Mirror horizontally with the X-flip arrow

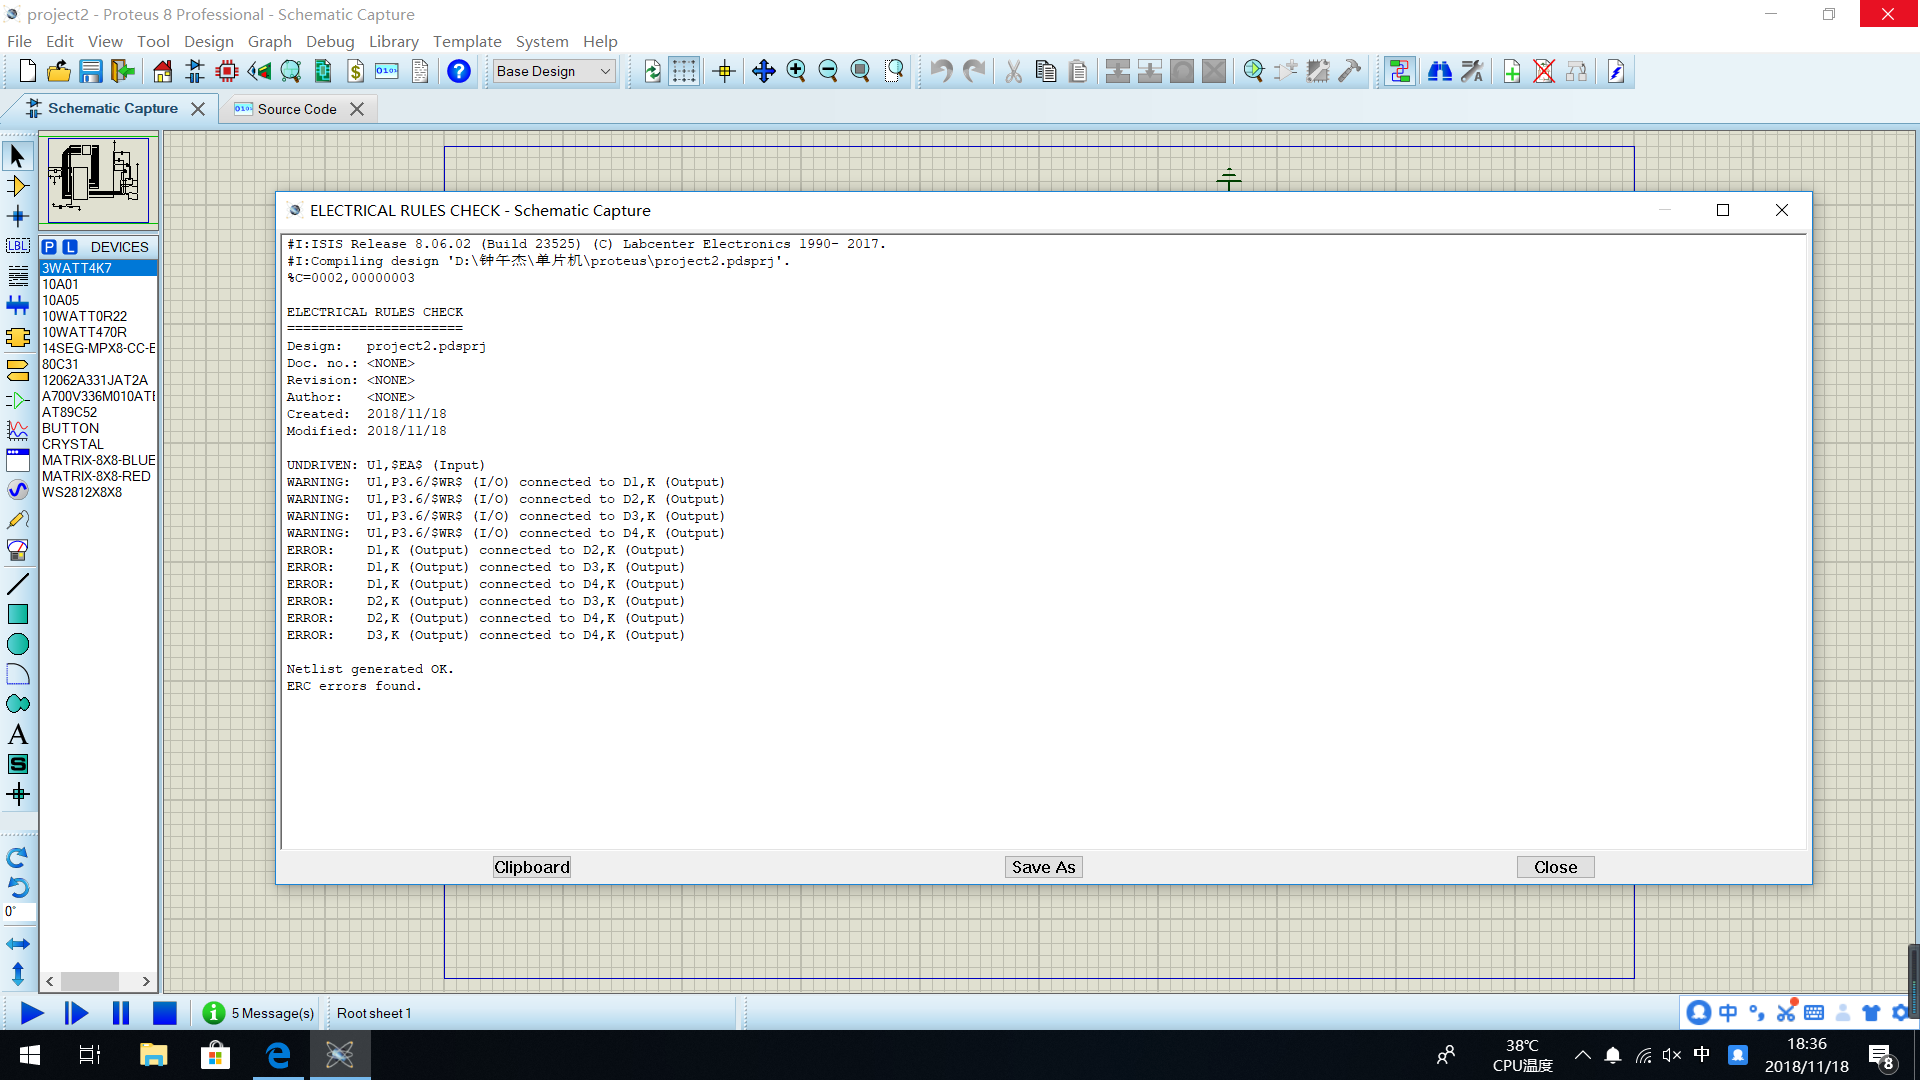coord(18,944)
